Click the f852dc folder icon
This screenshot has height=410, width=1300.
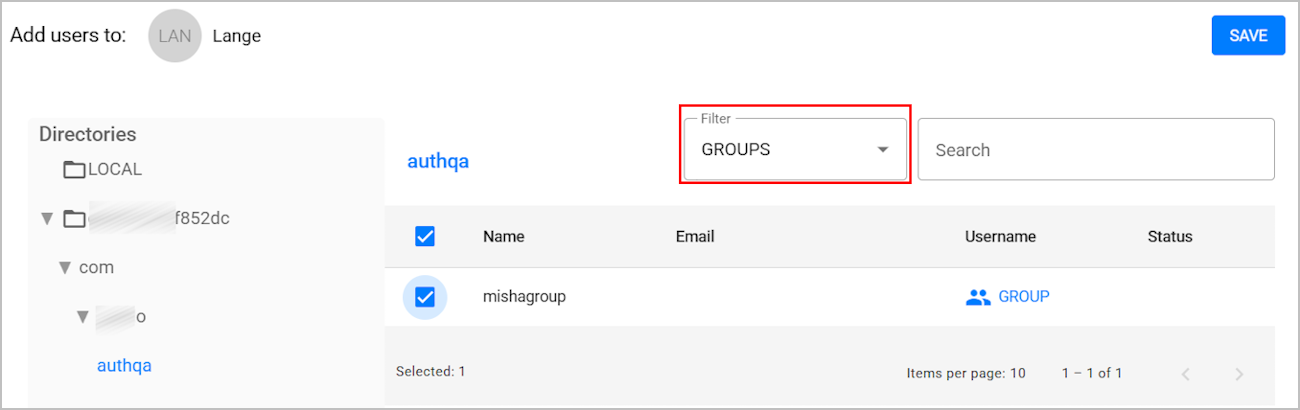[74, 218]
